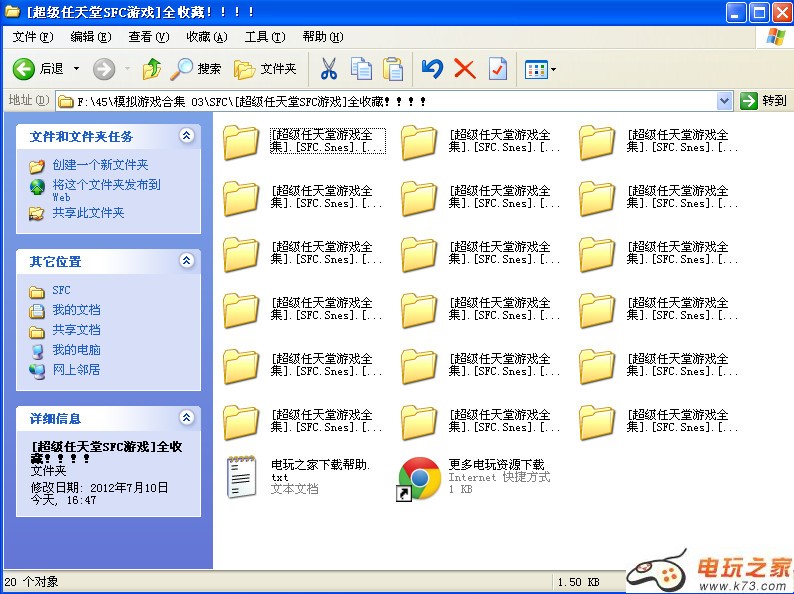Image resolution: width=794 pixels, height=594 pixels.
Task: Open the 工具(T) menu
Action: click(x=264, y=37)
